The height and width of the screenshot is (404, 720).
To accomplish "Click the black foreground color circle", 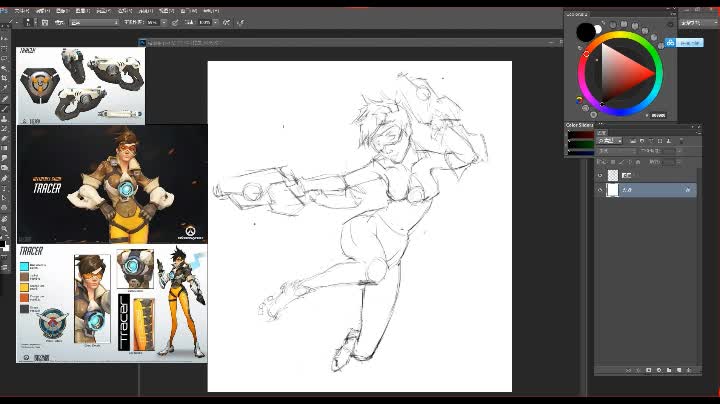I will pos(585,31).
